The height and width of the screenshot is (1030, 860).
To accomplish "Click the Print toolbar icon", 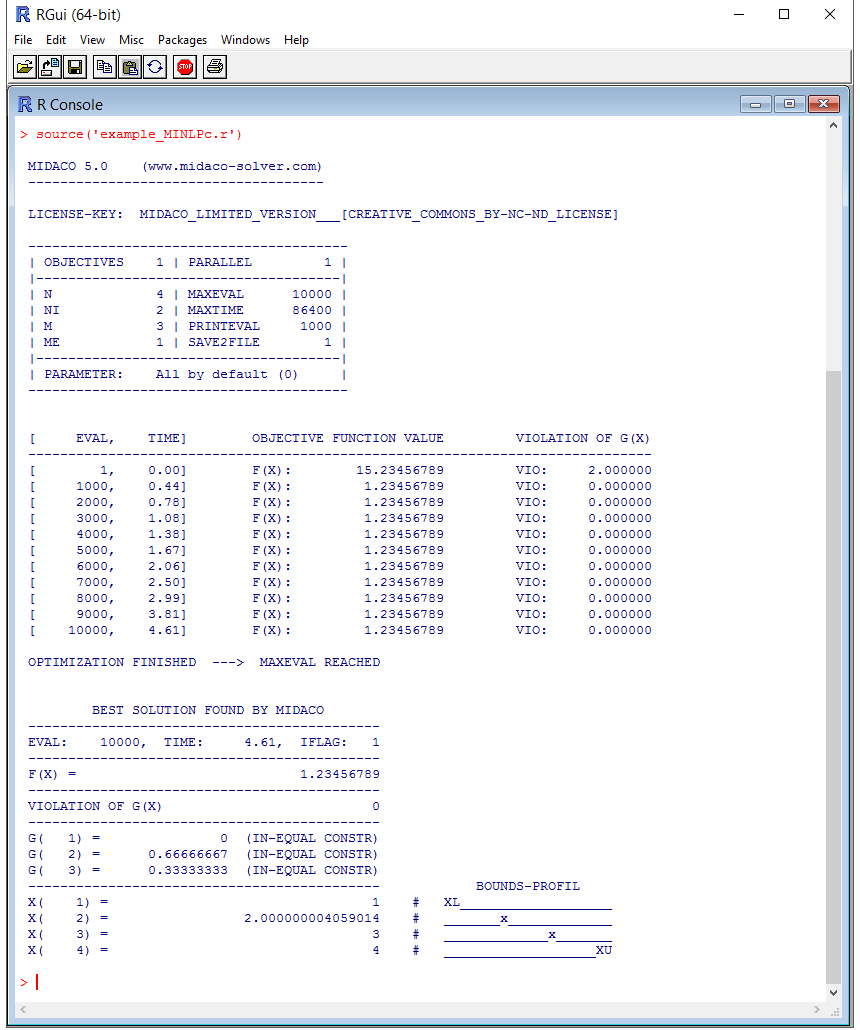I will click(215, 67).
